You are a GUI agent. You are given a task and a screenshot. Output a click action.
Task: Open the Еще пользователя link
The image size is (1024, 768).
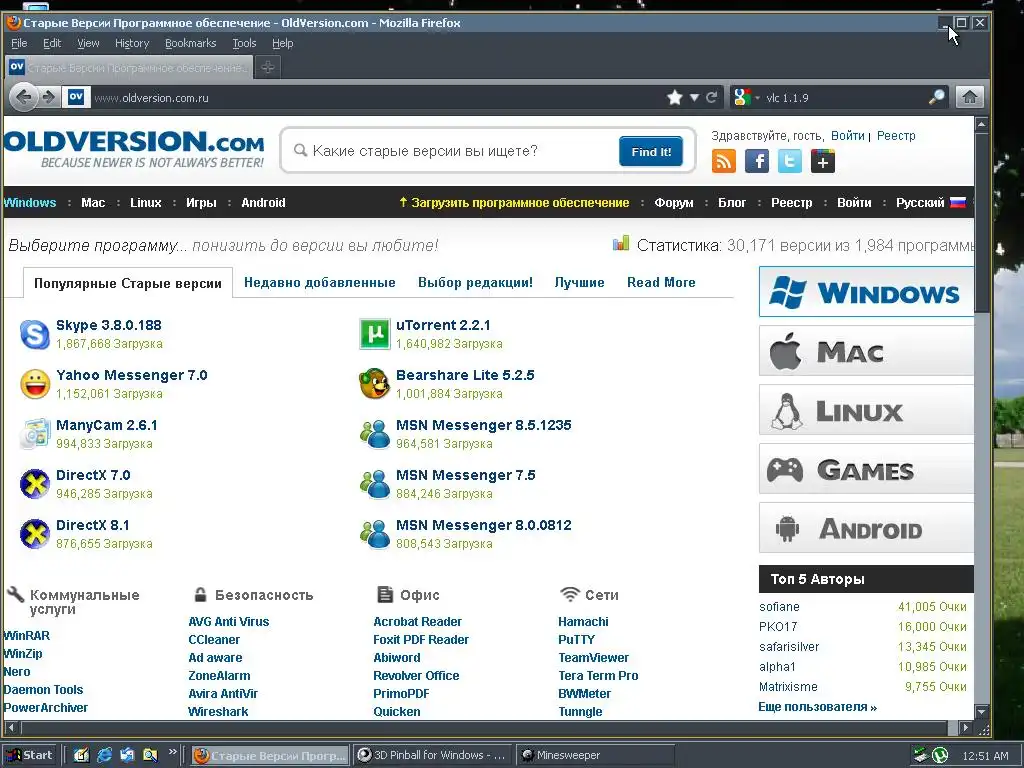point(817,707)
